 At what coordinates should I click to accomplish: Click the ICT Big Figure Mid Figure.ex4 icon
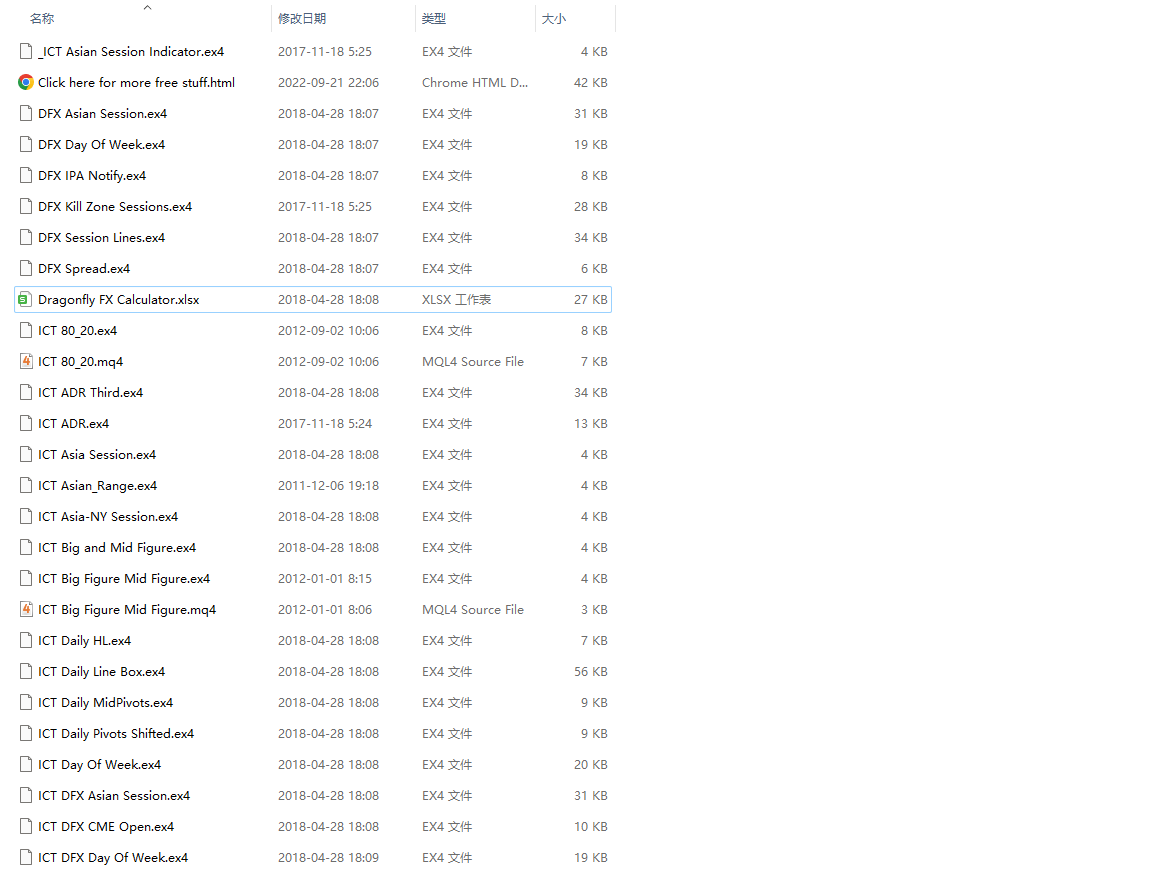(x=26, y=579)
